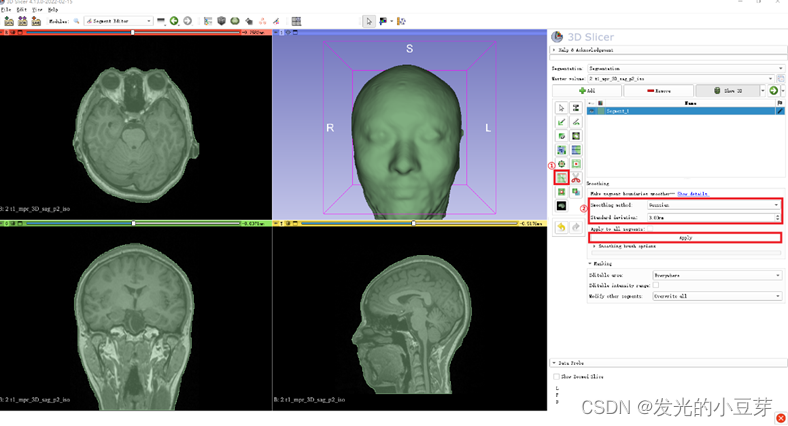Image resolution: width=788 pixels, height=426 pixels.
Task: Select the Hollow effect
Action: 576,164
